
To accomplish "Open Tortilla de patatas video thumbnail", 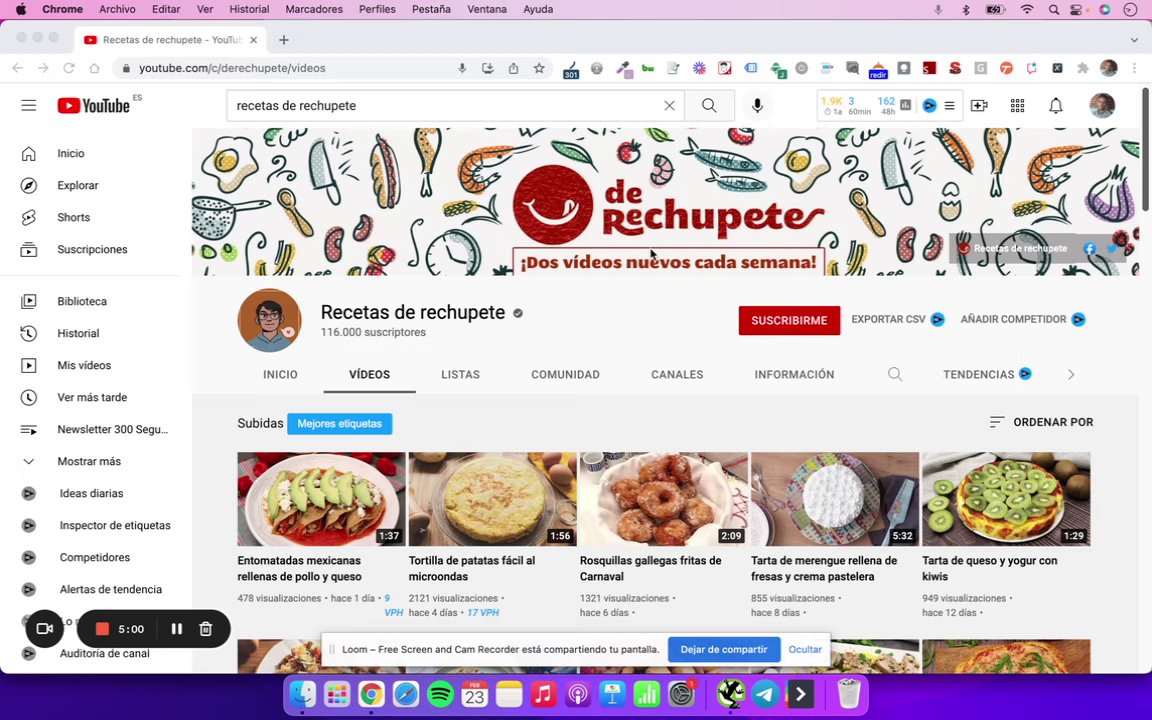I will click(x=492, y=500).
